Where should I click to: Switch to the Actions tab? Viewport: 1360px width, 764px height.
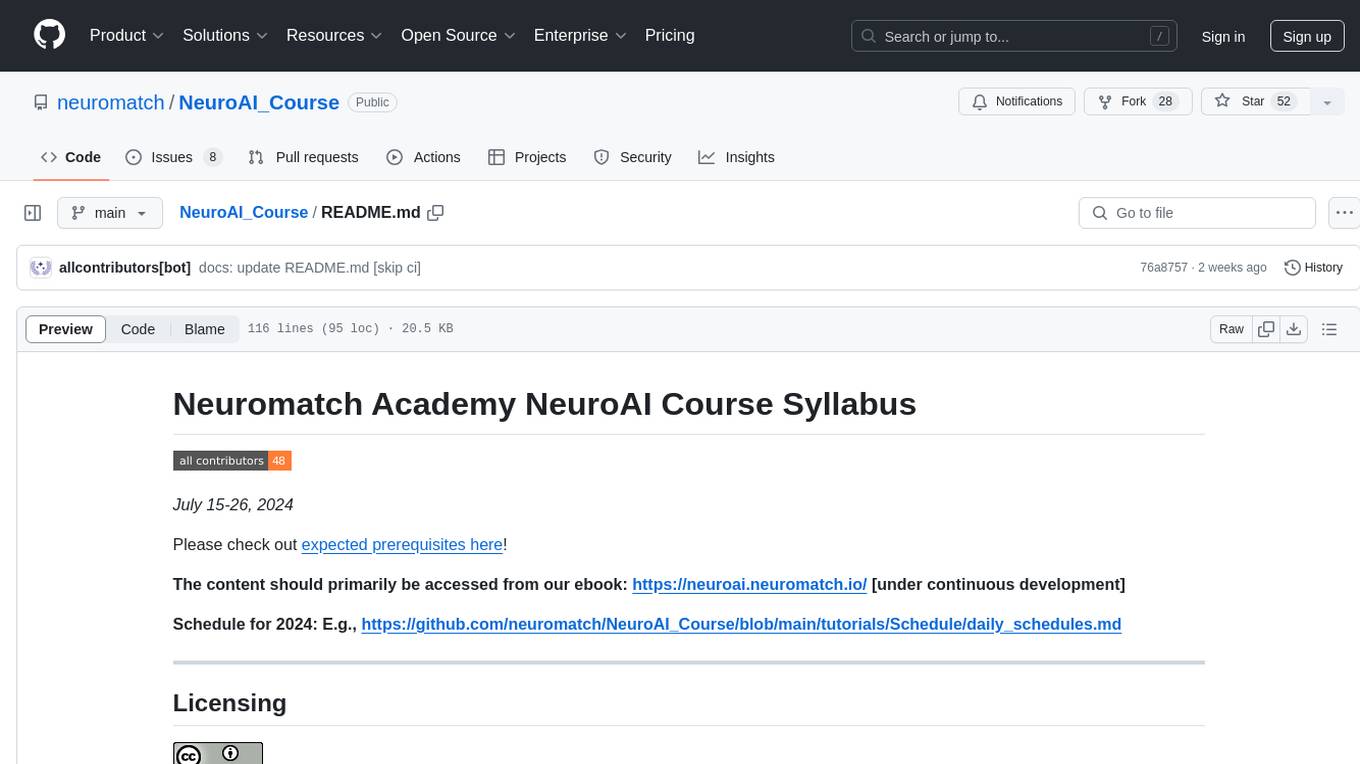pyautogui.click(x=423, y=157)
